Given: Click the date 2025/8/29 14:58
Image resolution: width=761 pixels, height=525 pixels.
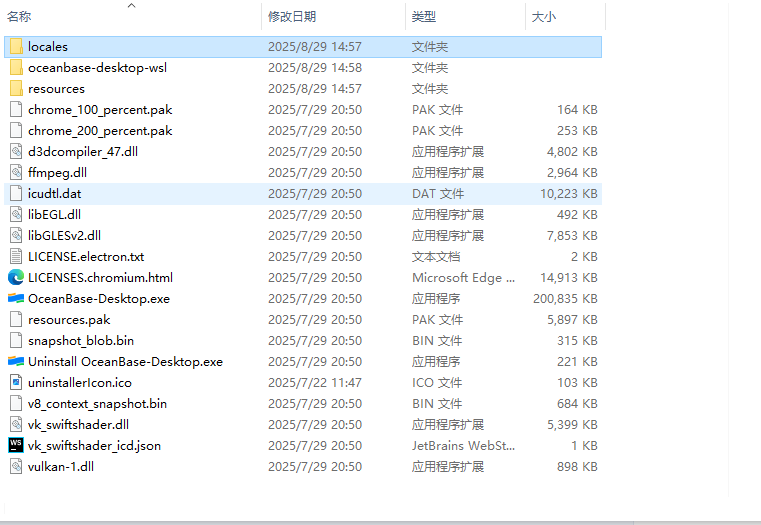Looking at the screenshot, I should pos(314,67).
